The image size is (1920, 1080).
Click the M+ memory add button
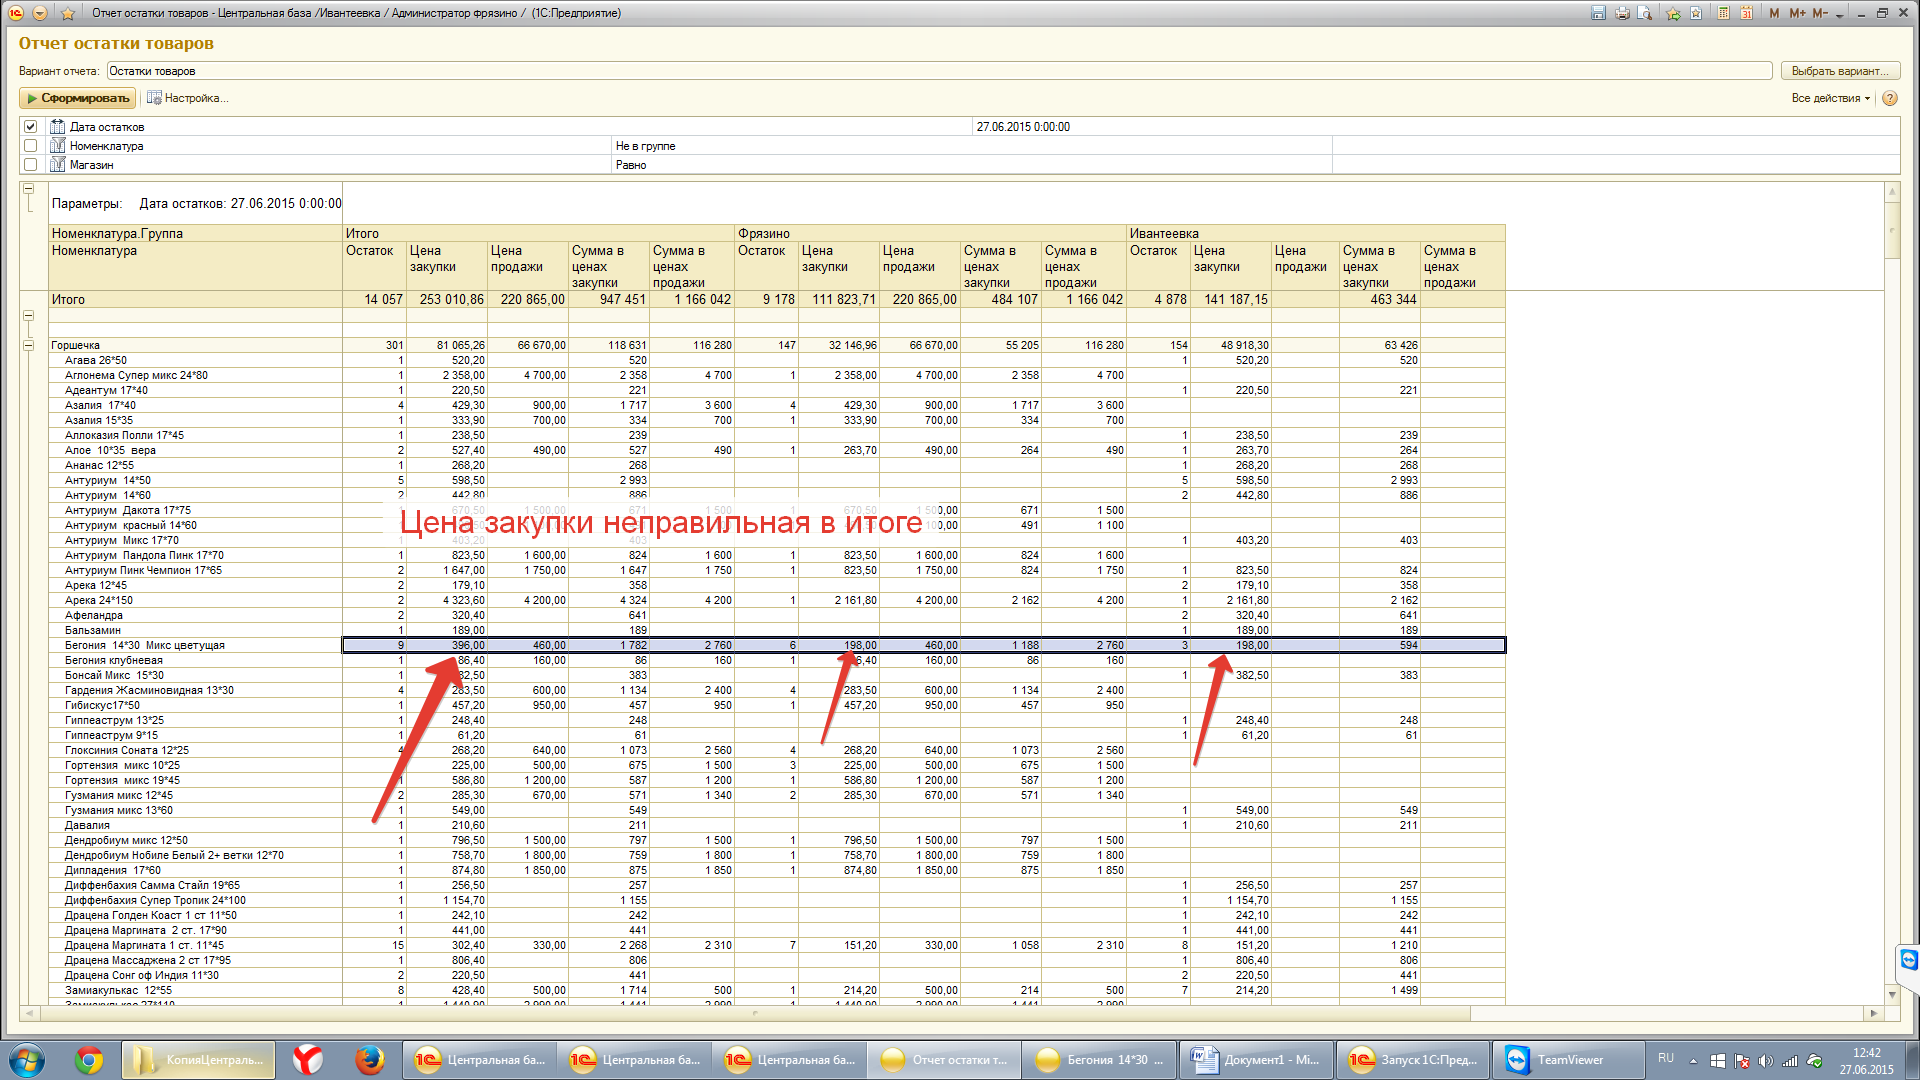click(x=1798, y=13)
